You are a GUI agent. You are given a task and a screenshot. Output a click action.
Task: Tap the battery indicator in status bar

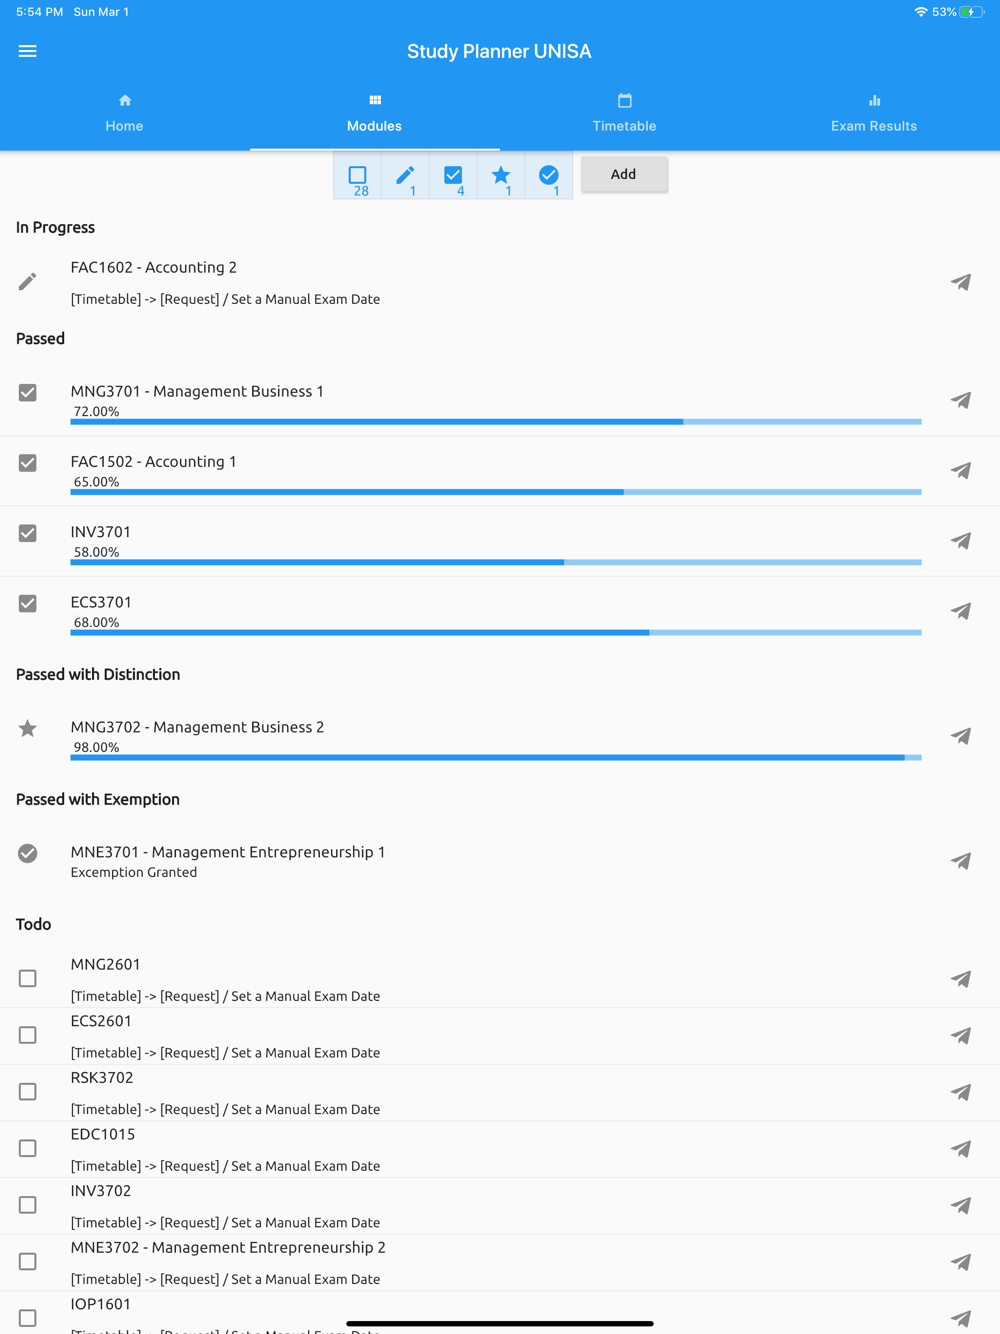972,12
